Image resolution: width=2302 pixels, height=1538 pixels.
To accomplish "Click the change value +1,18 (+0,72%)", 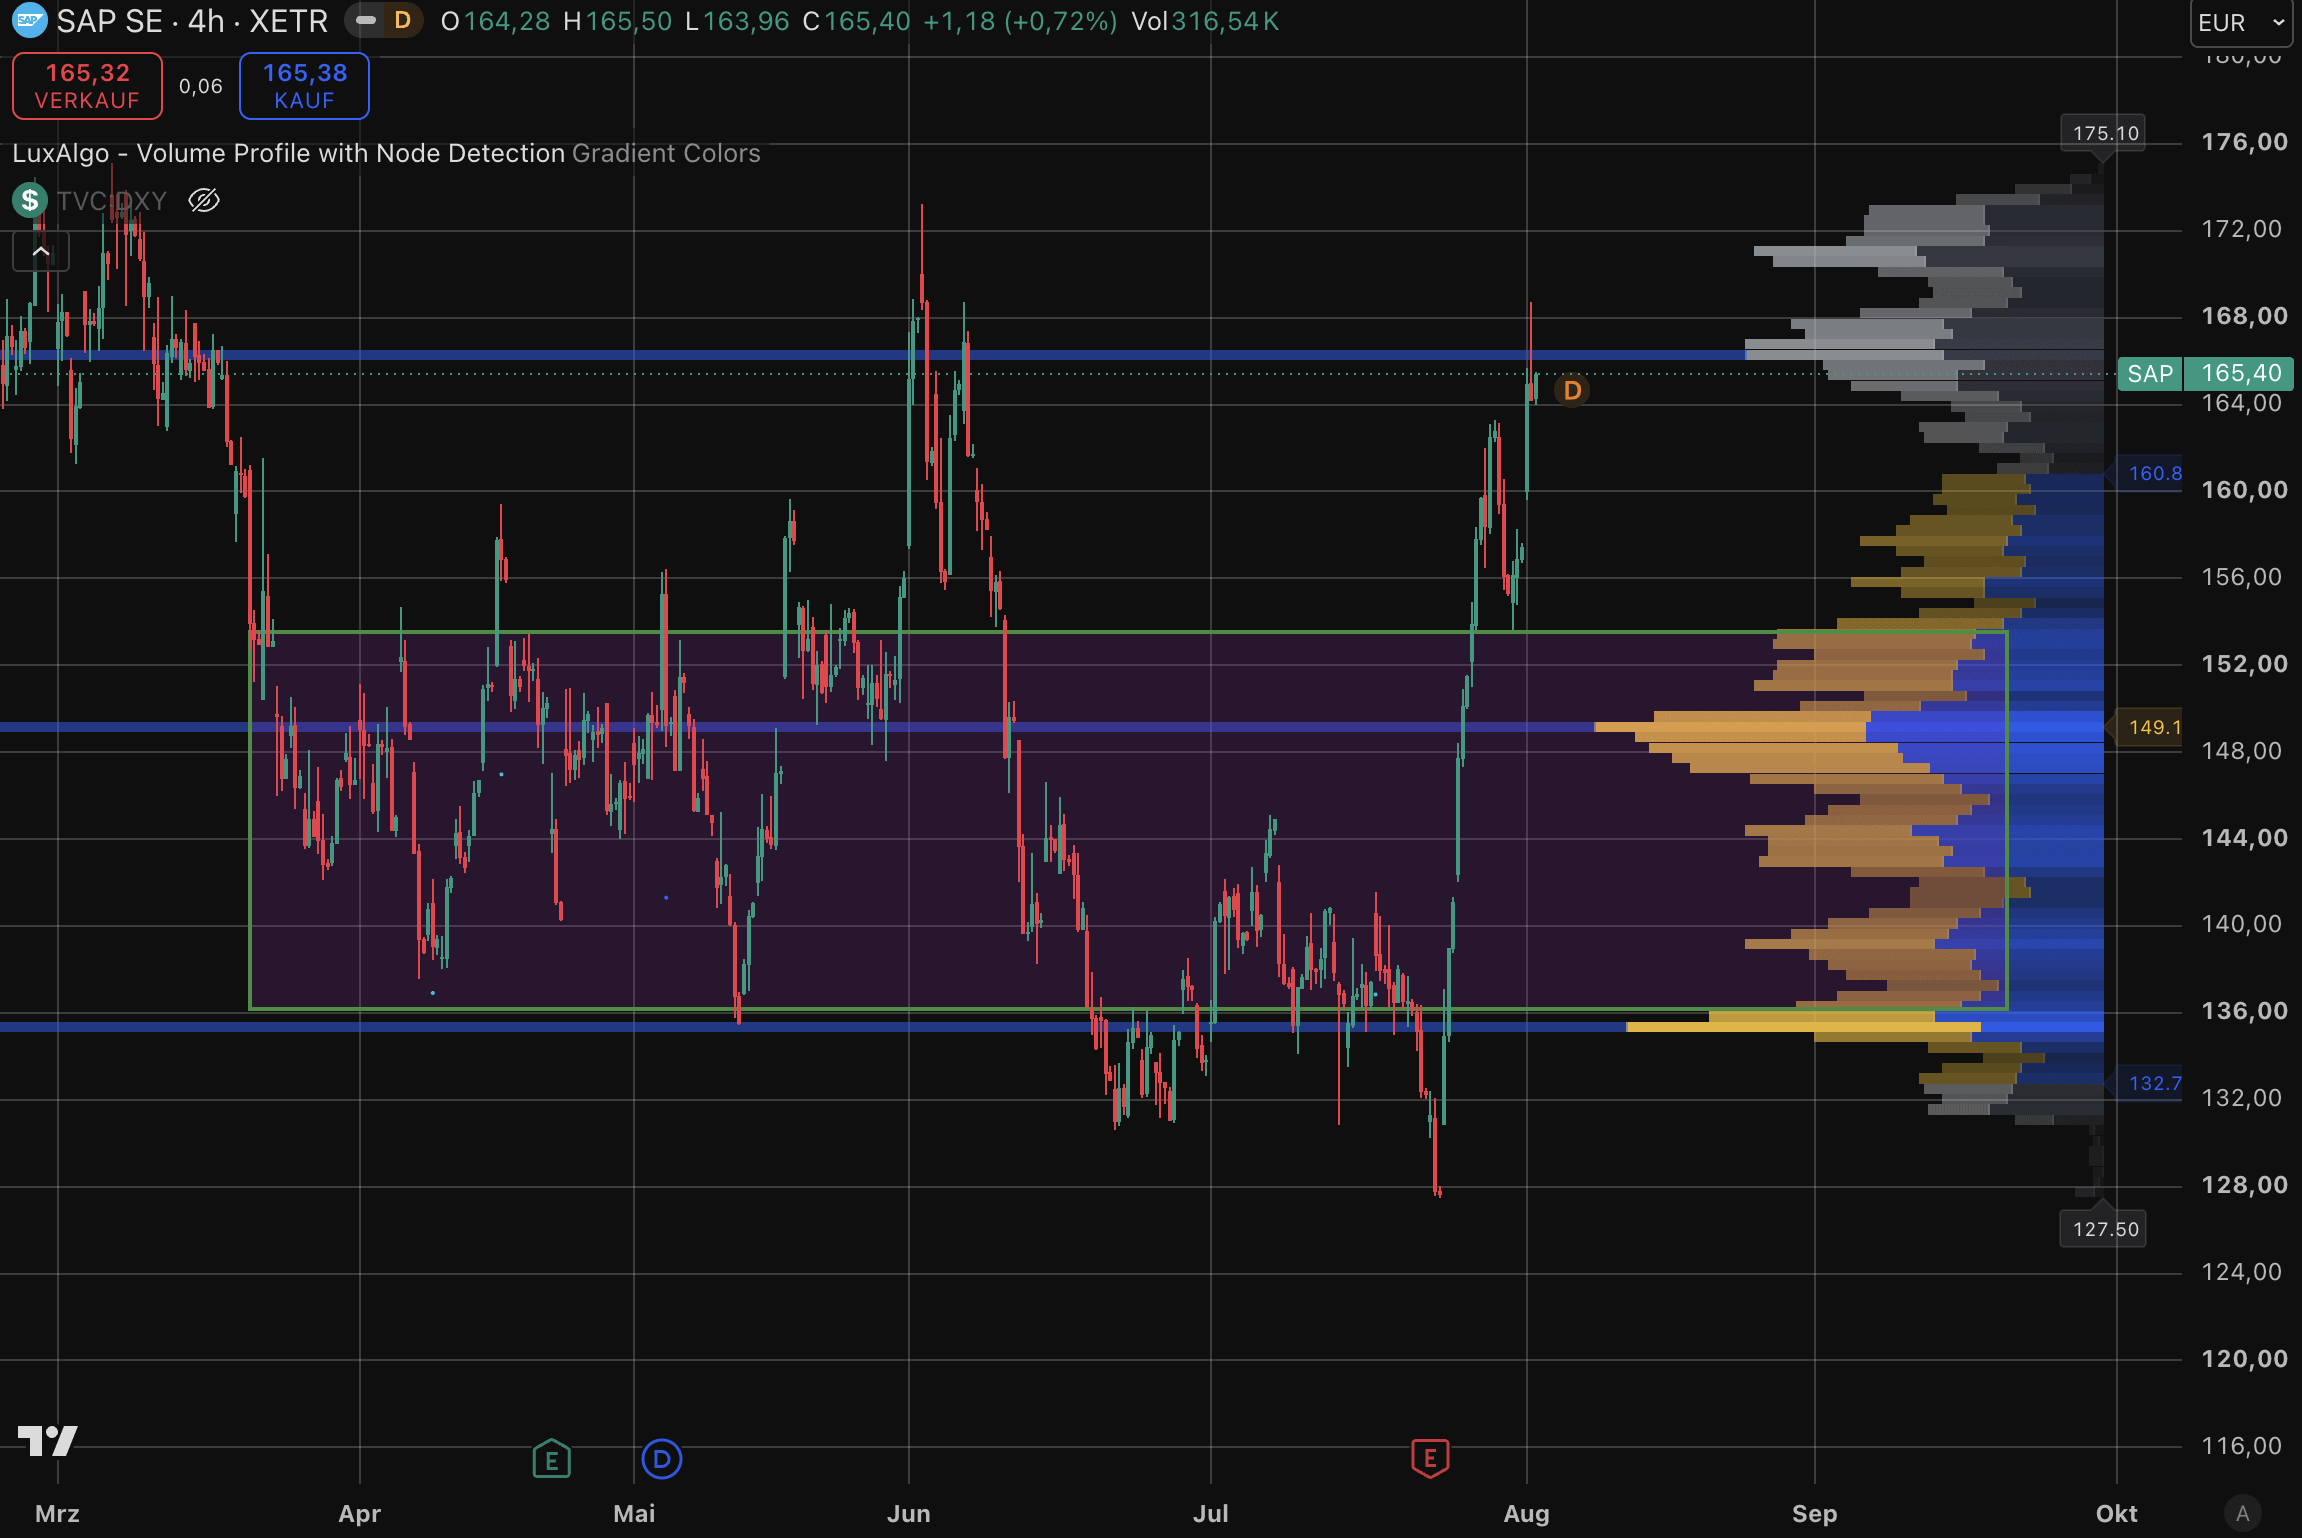I will [x=1020, y=21].
